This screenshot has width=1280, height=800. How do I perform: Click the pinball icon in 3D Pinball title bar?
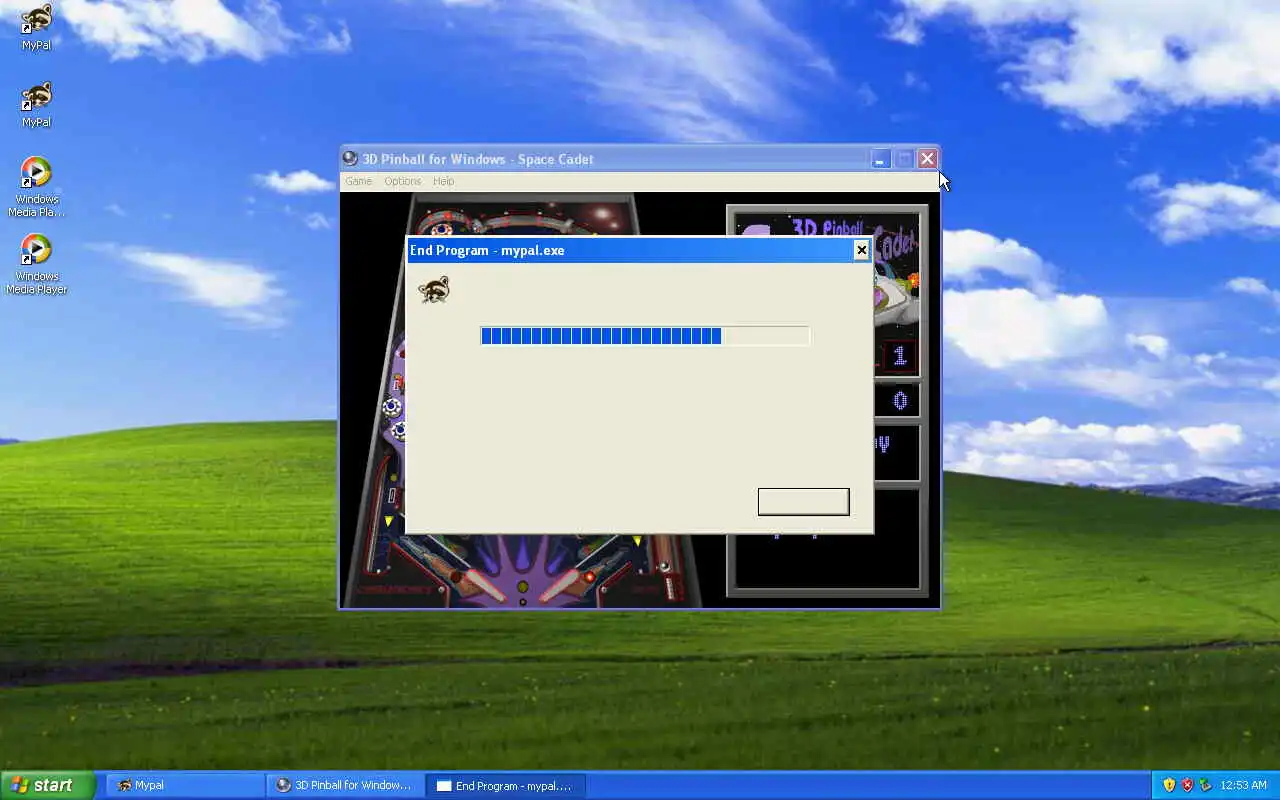click(x=350, y=158)
